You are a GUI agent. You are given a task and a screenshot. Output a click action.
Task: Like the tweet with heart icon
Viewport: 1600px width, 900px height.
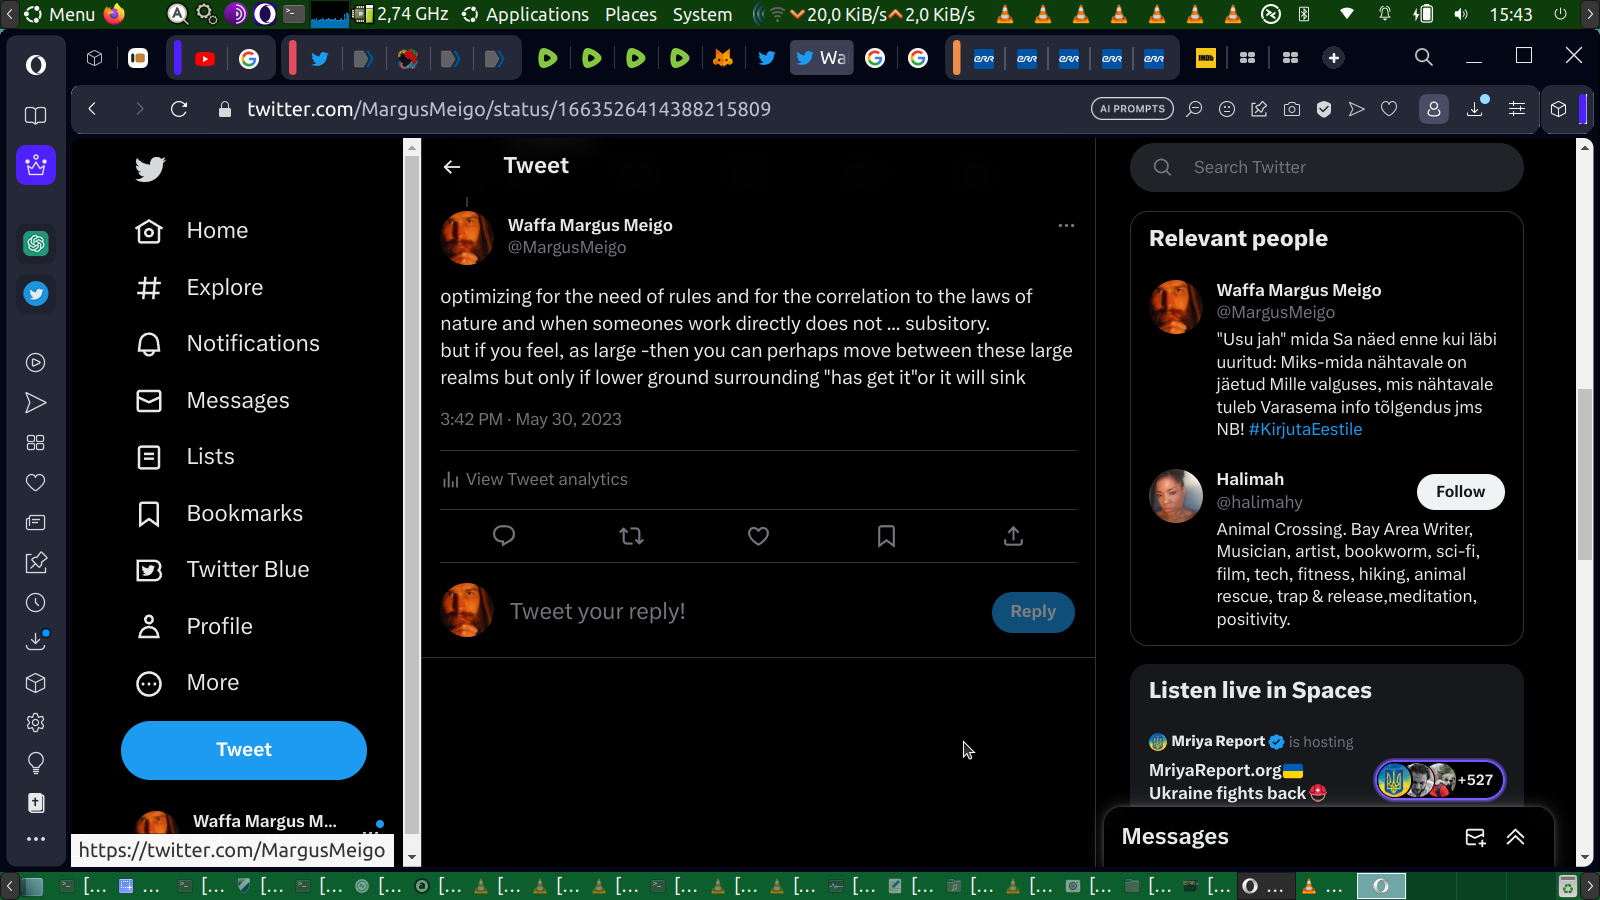[x=759, y=536]
